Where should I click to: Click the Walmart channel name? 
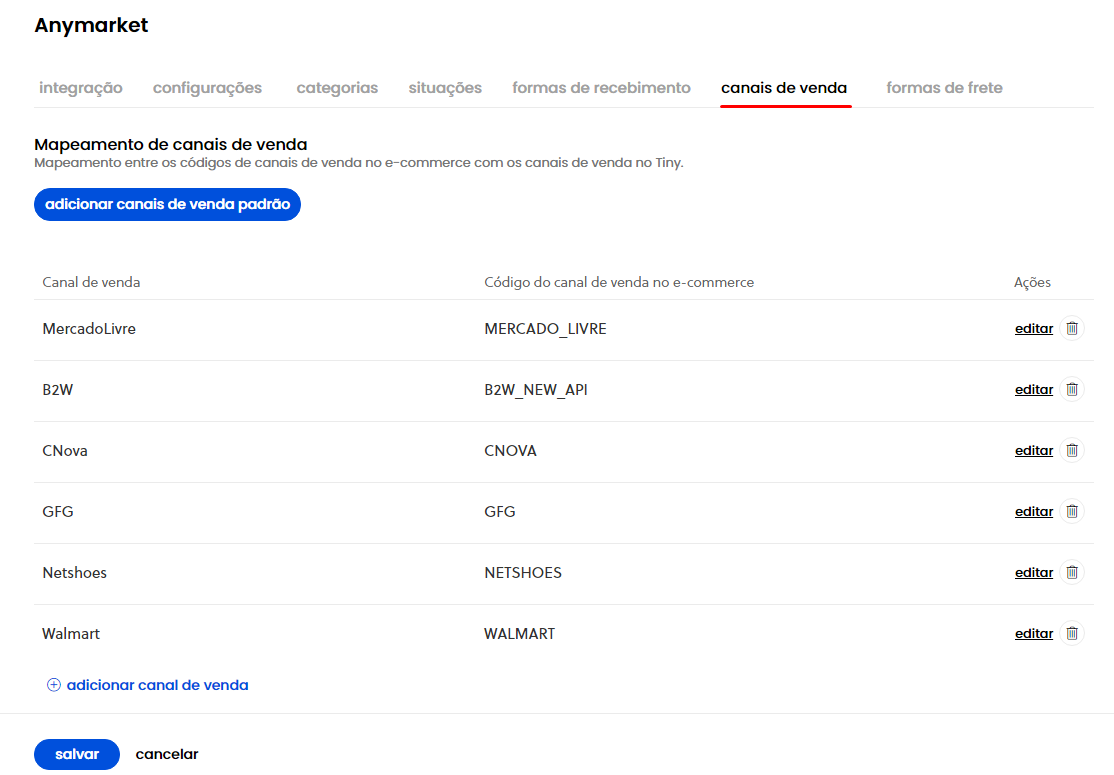(x=71, y=634)
